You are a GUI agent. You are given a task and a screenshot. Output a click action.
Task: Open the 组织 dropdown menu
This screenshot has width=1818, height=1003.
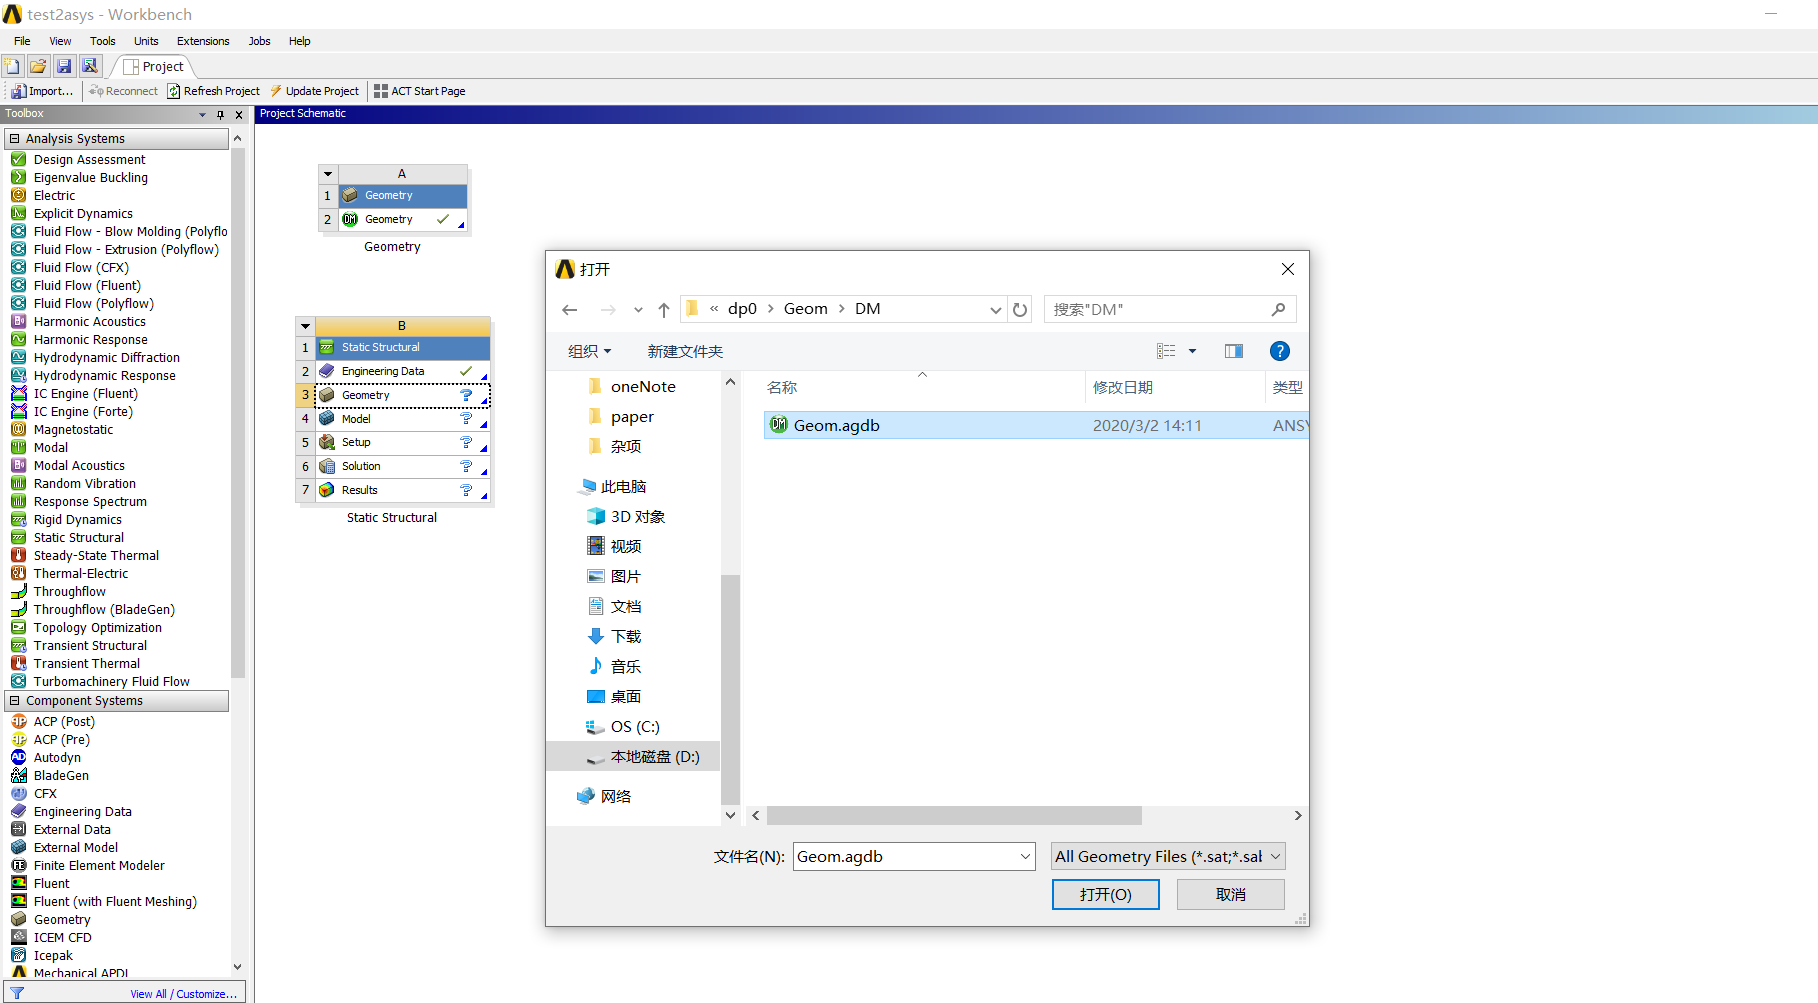(x=589, y=351)
